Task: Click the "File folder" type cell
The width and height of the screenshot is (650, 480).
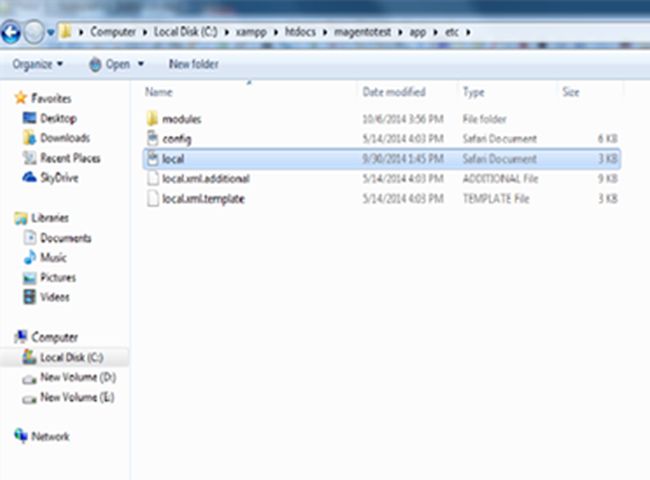Action: (485, 119)
